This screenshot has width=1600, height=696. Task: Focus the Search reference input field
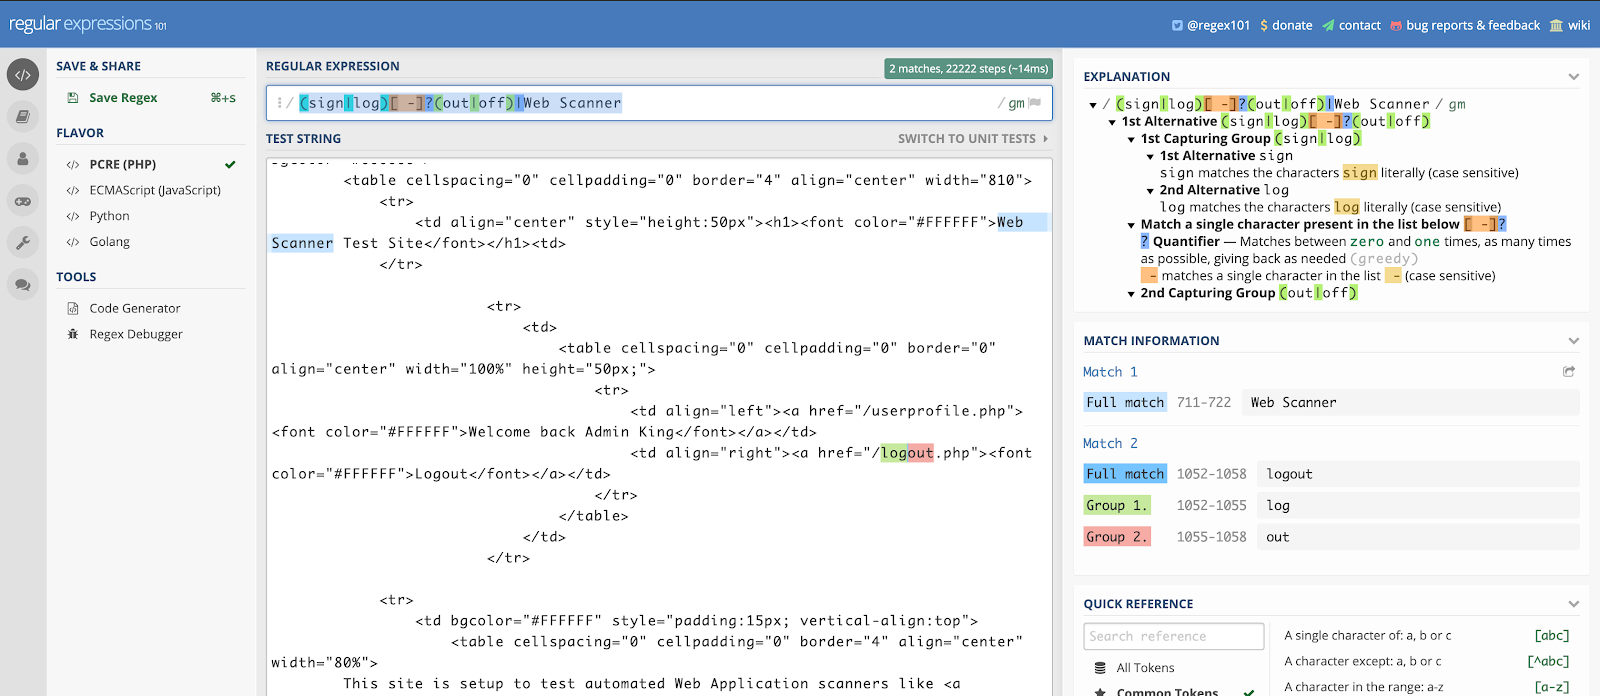(1173, 636)
